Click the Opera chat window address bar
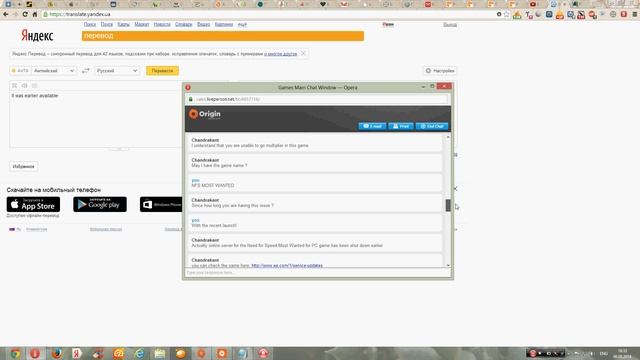The image size is (640, 360). [x=318, y=99]
